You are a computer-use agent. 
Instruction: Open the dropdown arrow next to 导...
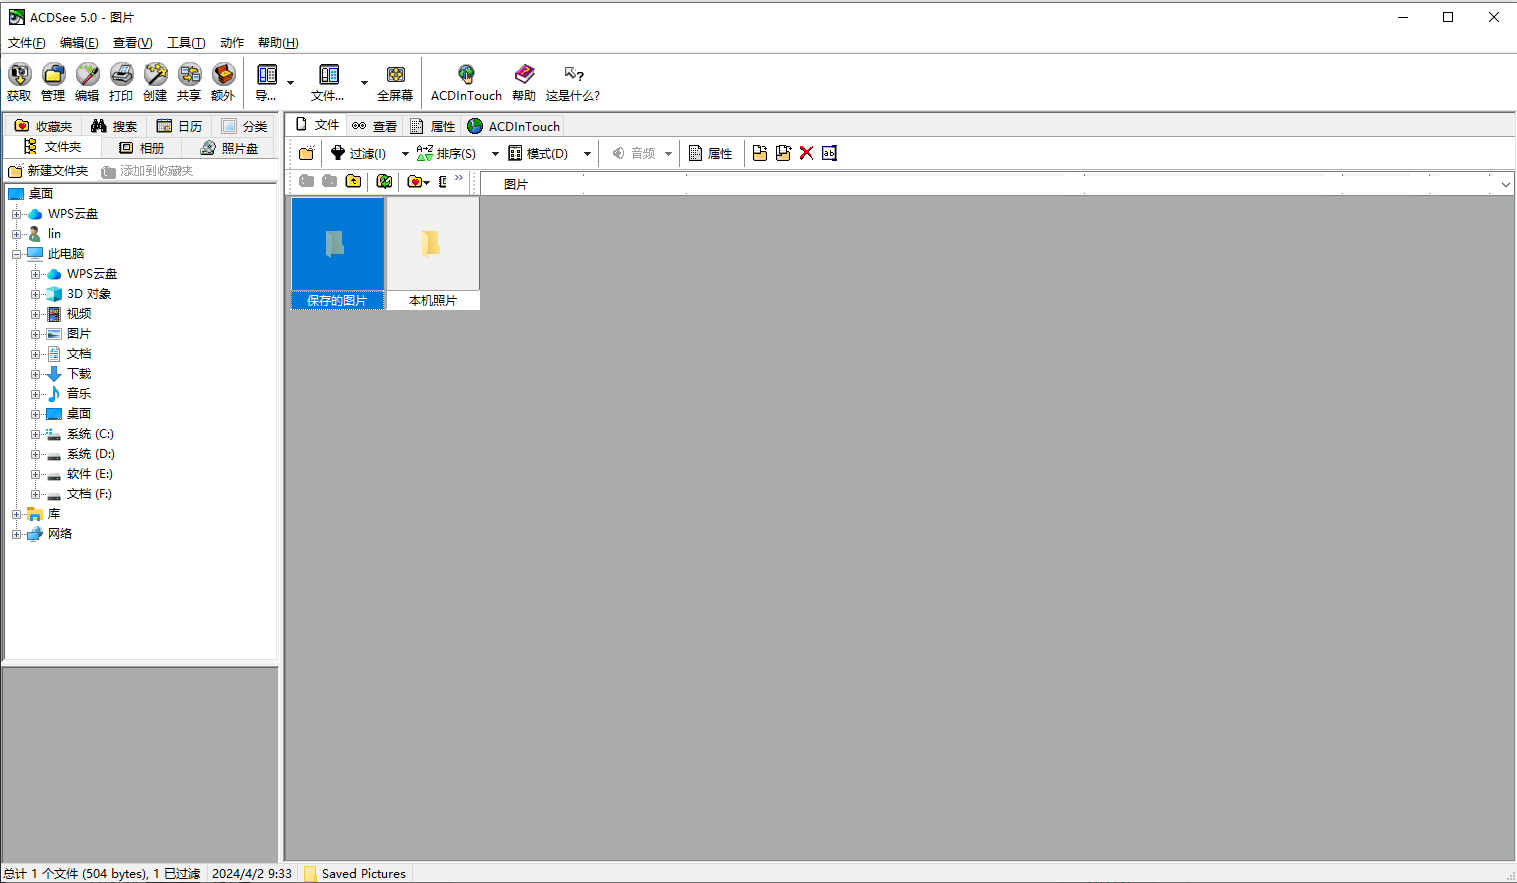point(291,83)
